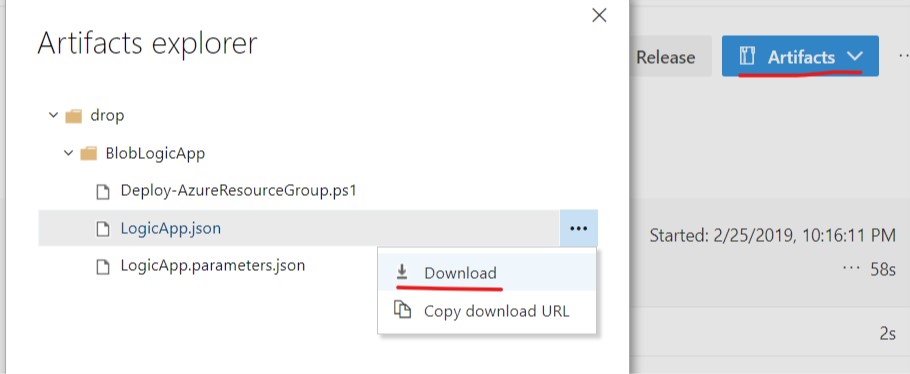Click the LogicApp.parameters.json file icon

pos(103,267)
